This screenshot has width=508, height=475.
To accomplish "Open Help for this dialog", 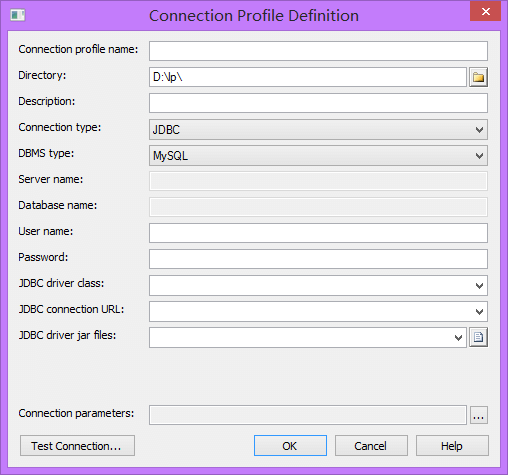I will tap(452, 446).
